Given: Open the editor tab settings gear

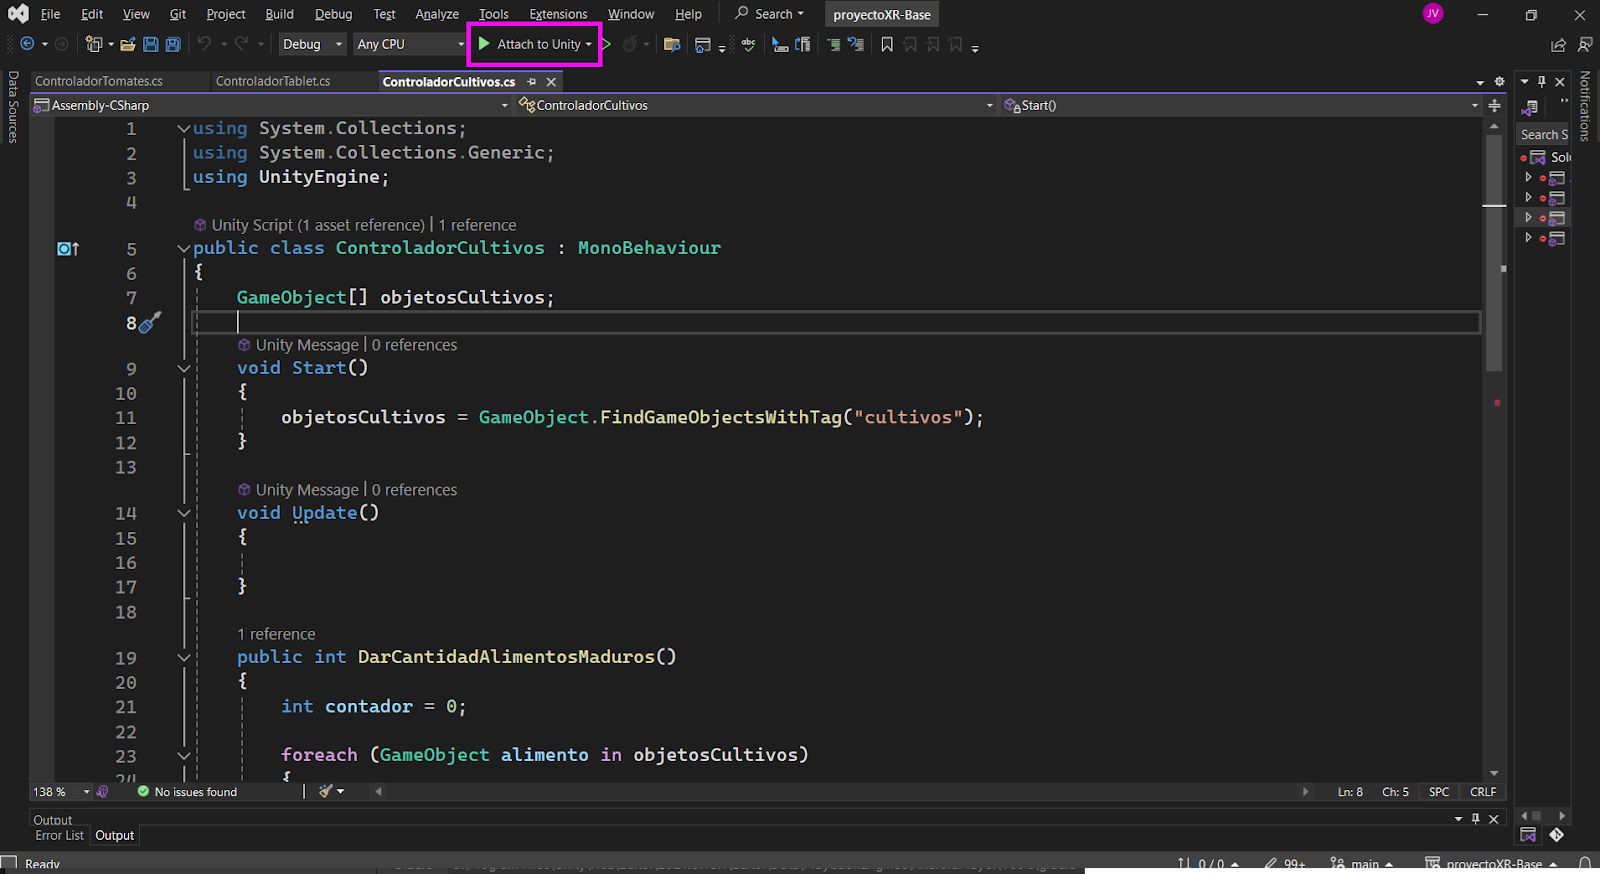Looking at the screenshot, I should (x=1499, y=82).
